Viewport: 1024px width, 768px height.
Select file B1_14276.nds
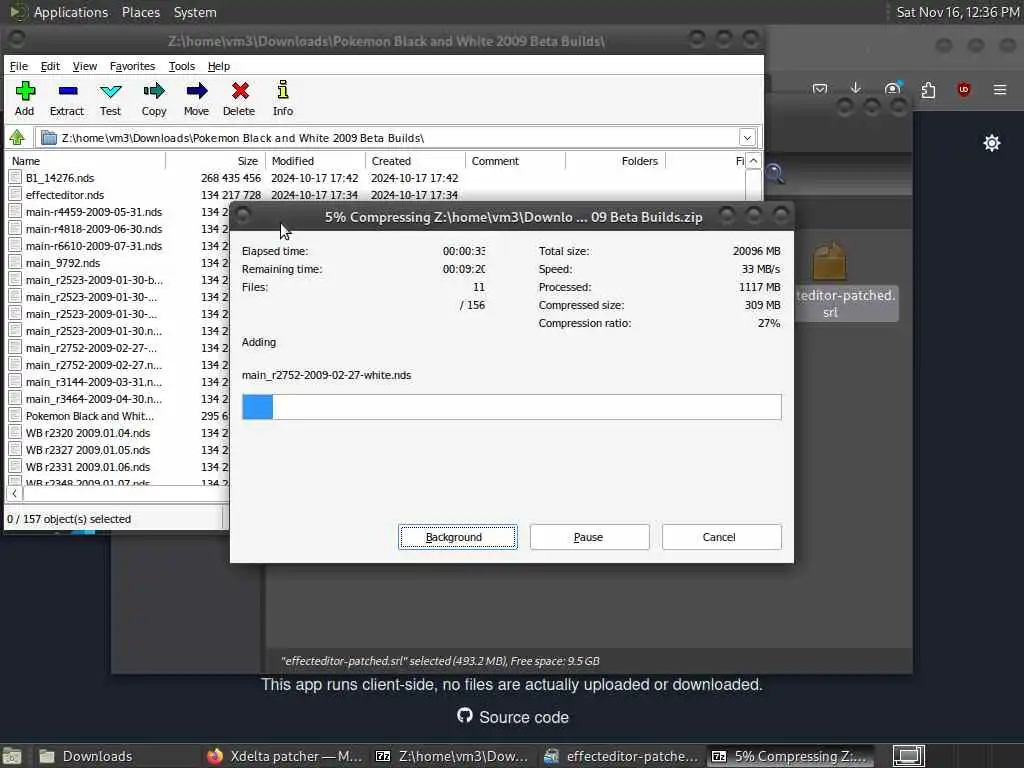click(59, 178)
